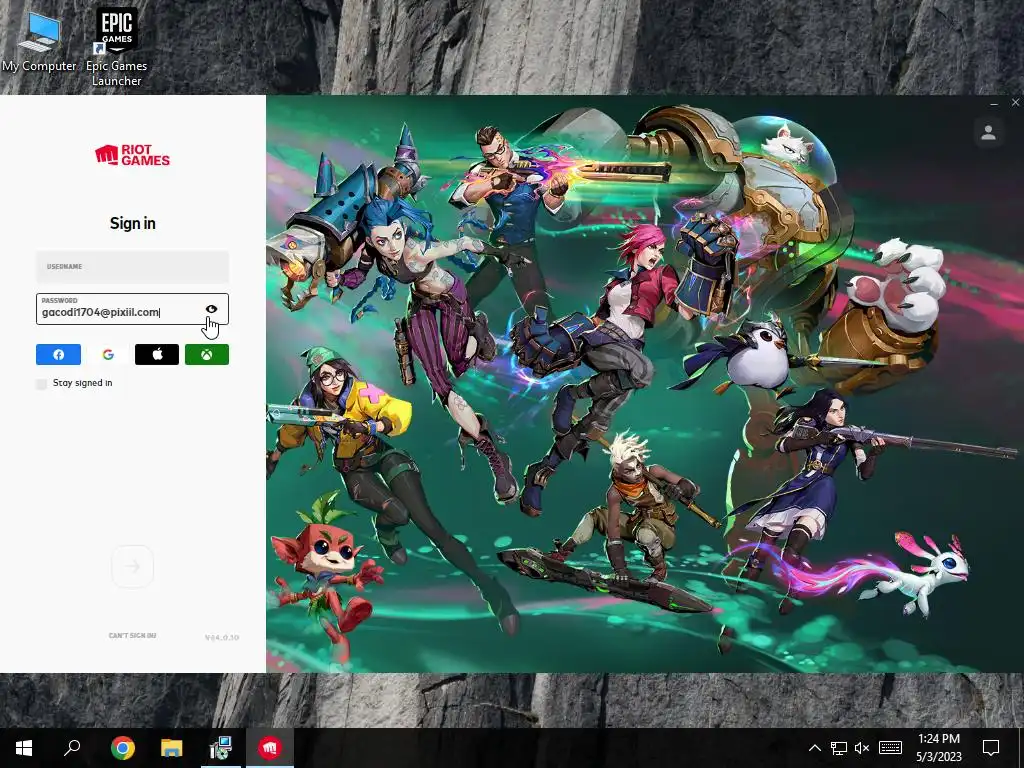Open the account profile icon
Screen dimensions: 1024x768
988,133
